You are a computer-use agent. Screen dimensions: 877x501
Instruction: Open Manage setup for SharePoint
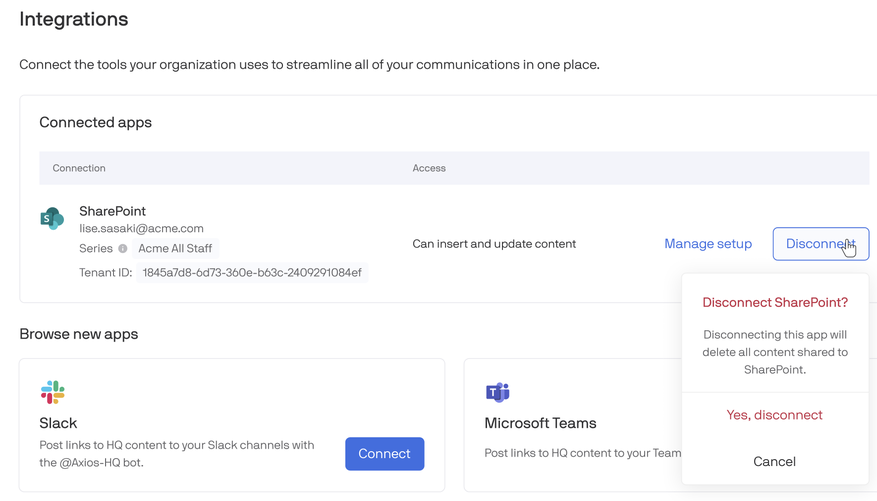coord(708,244)
